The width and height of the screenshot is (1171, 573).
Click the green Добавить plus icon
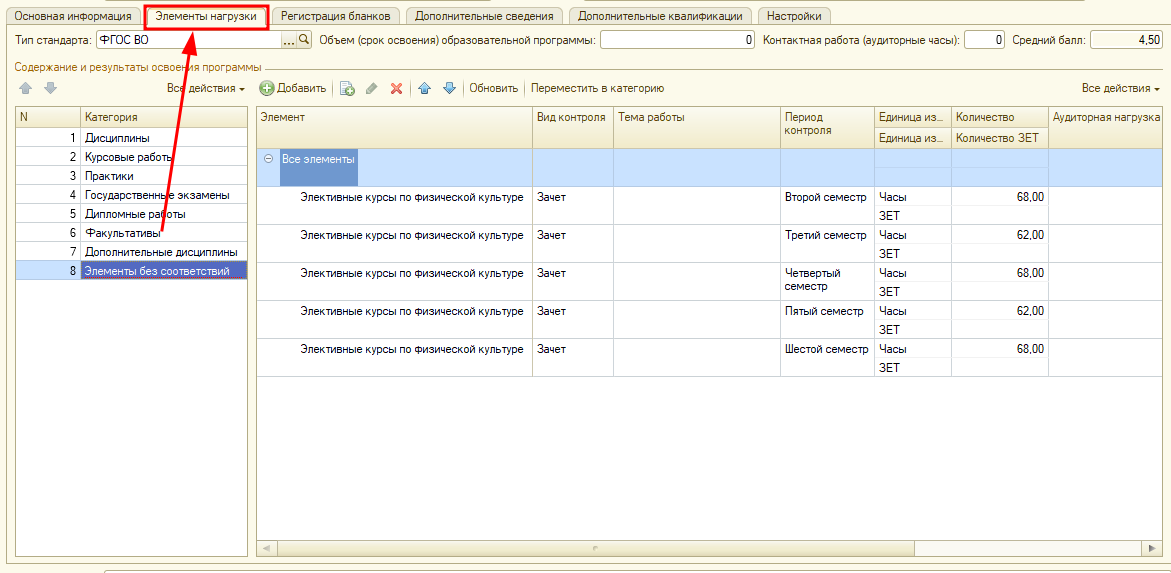(267, 88)
